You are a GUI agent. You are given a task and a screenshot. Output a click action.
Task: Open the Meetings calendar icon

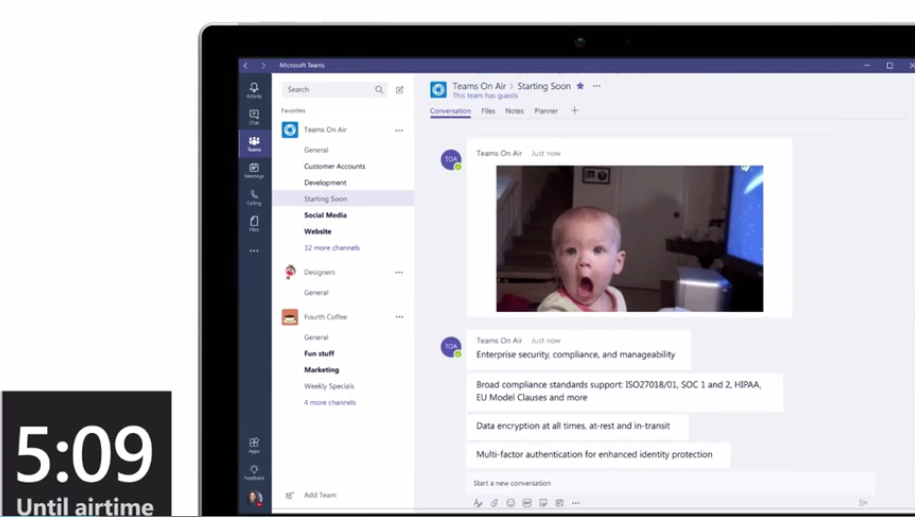point(254,169)
